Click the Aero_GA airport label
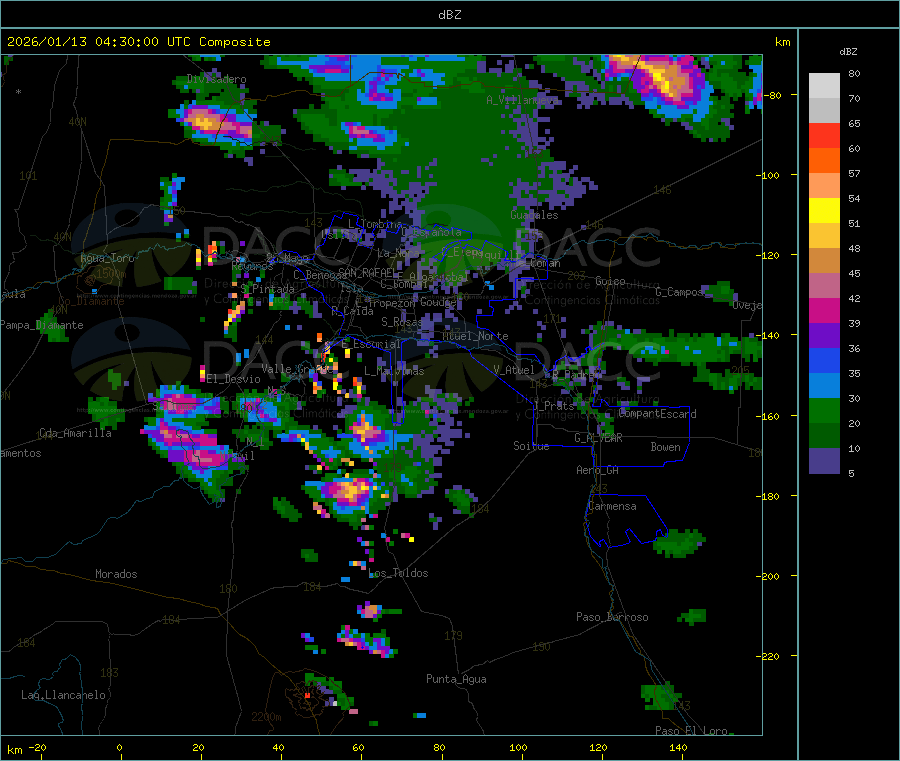This screenshot has height=761, width=900. pyautogui.click(x=597, y=470)
